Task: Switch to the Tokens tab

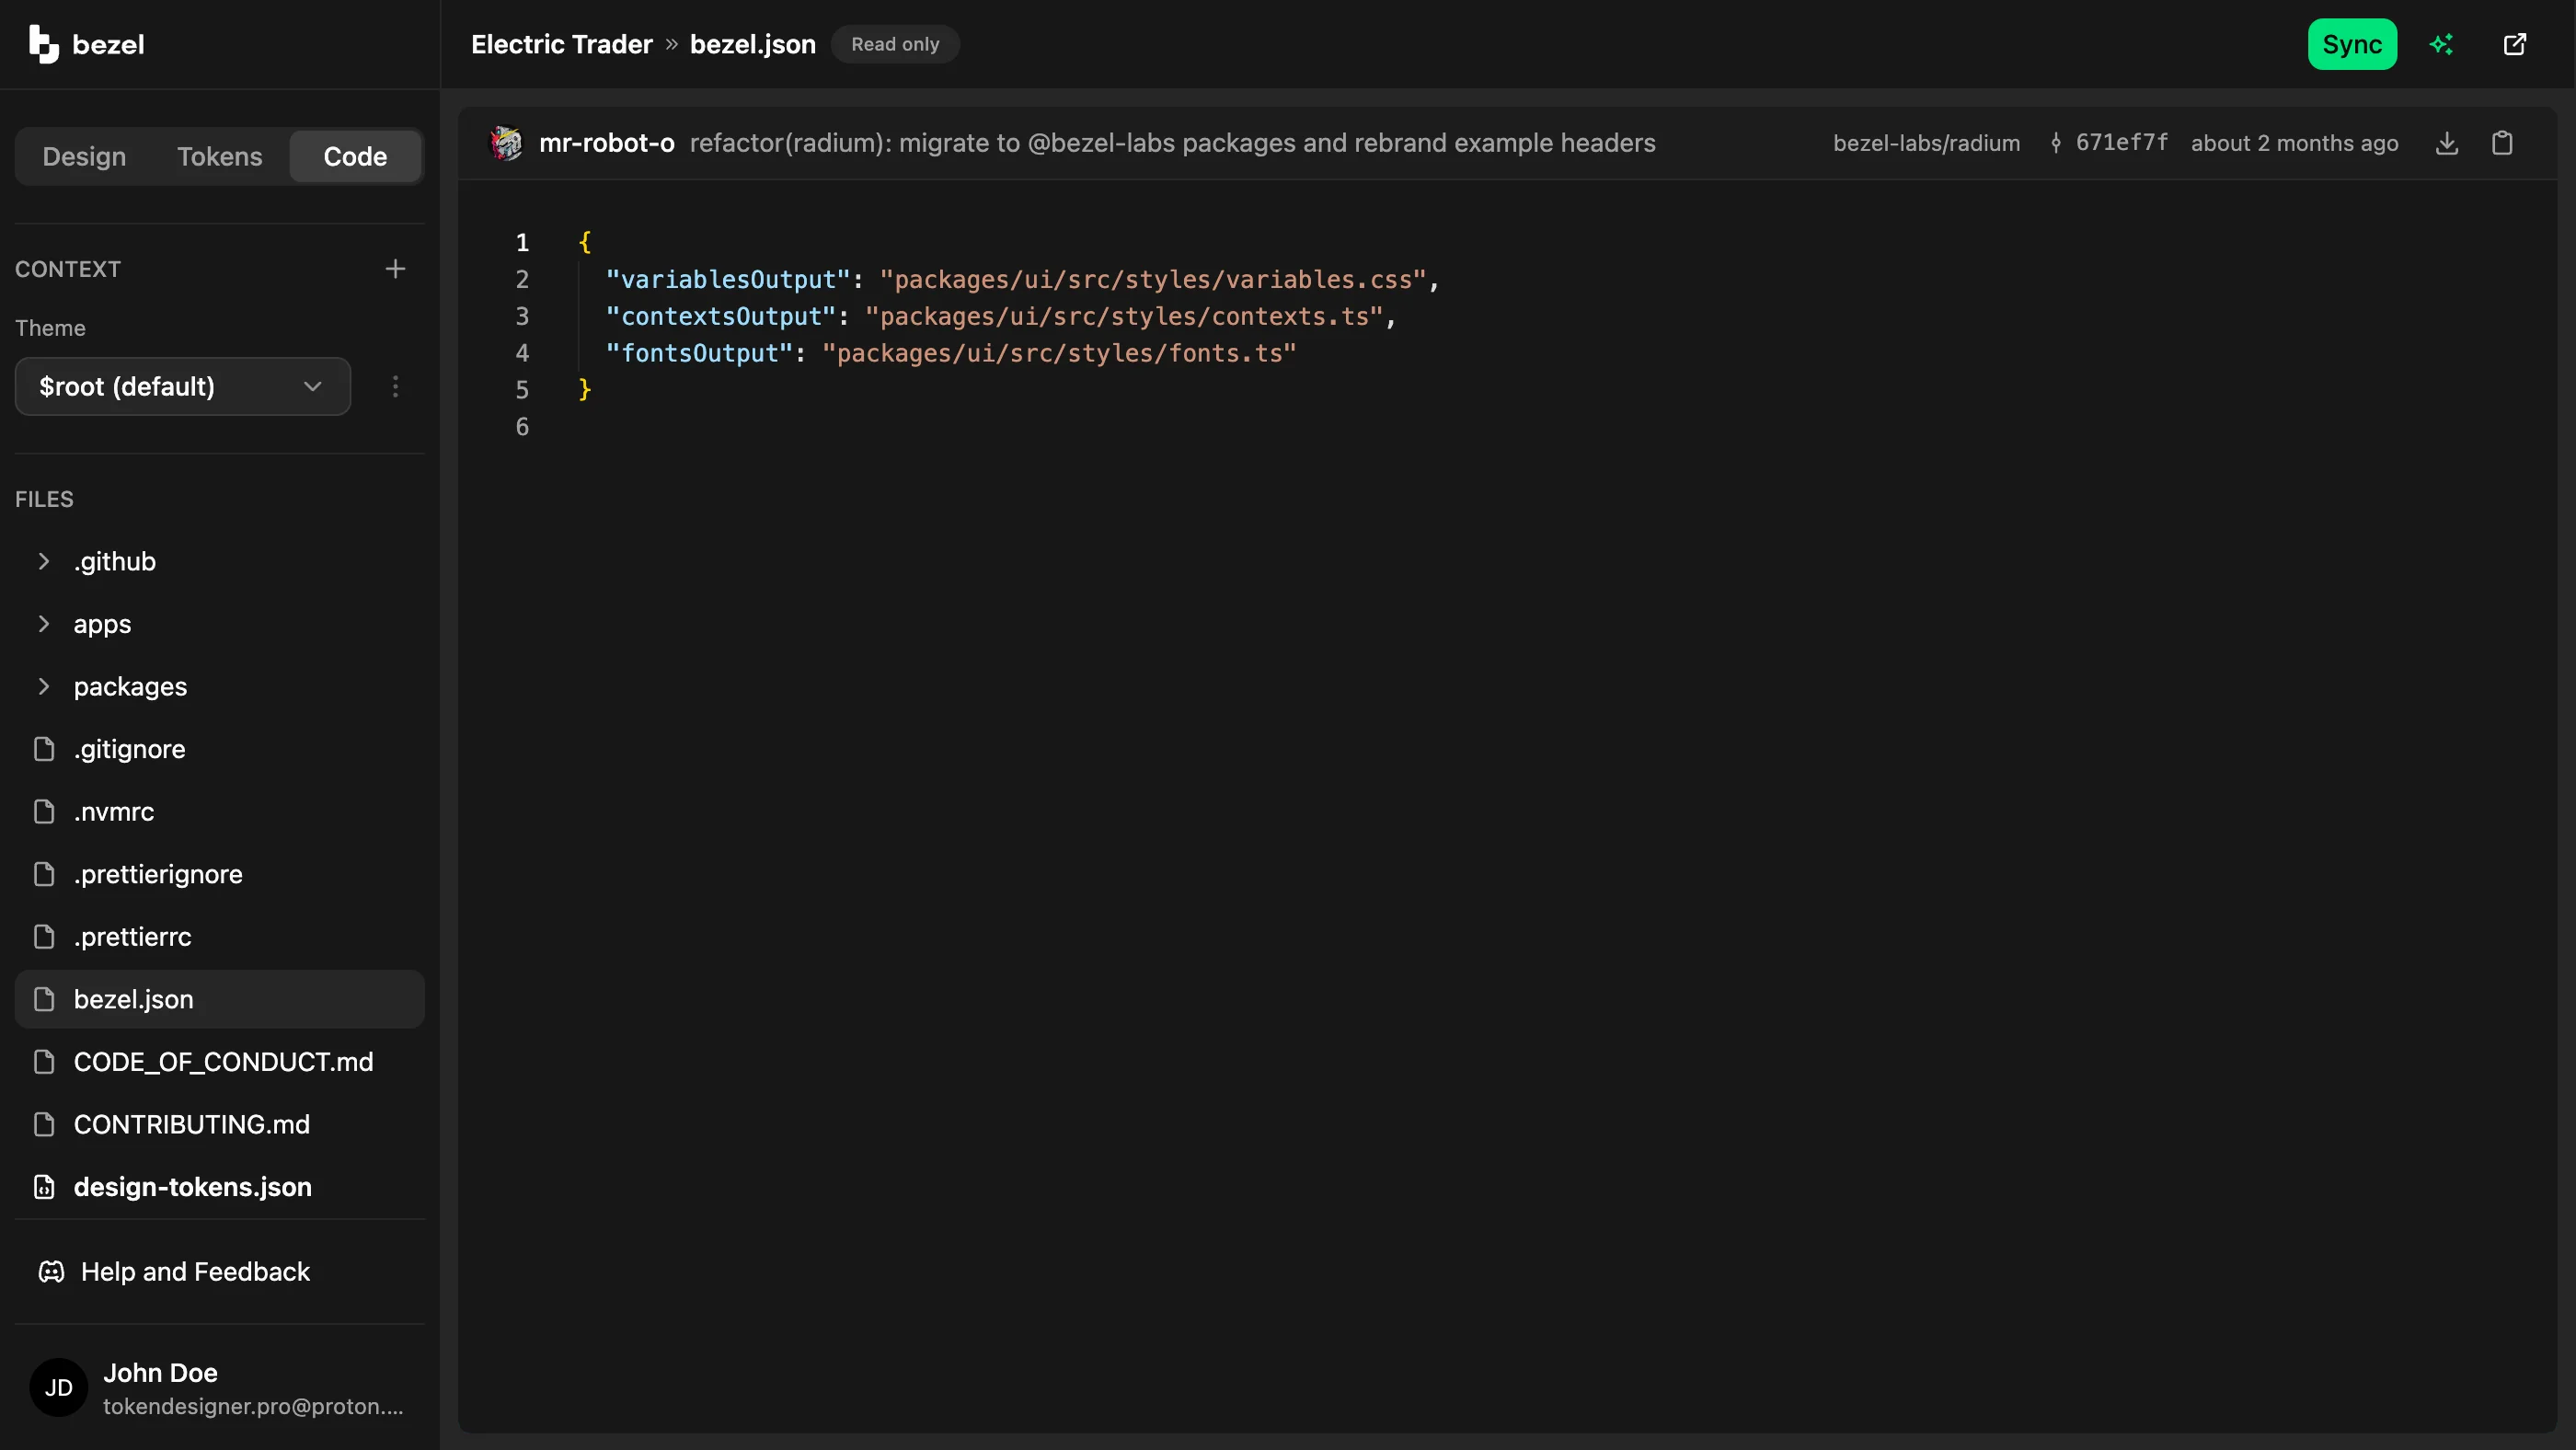Action: (220, 156)
